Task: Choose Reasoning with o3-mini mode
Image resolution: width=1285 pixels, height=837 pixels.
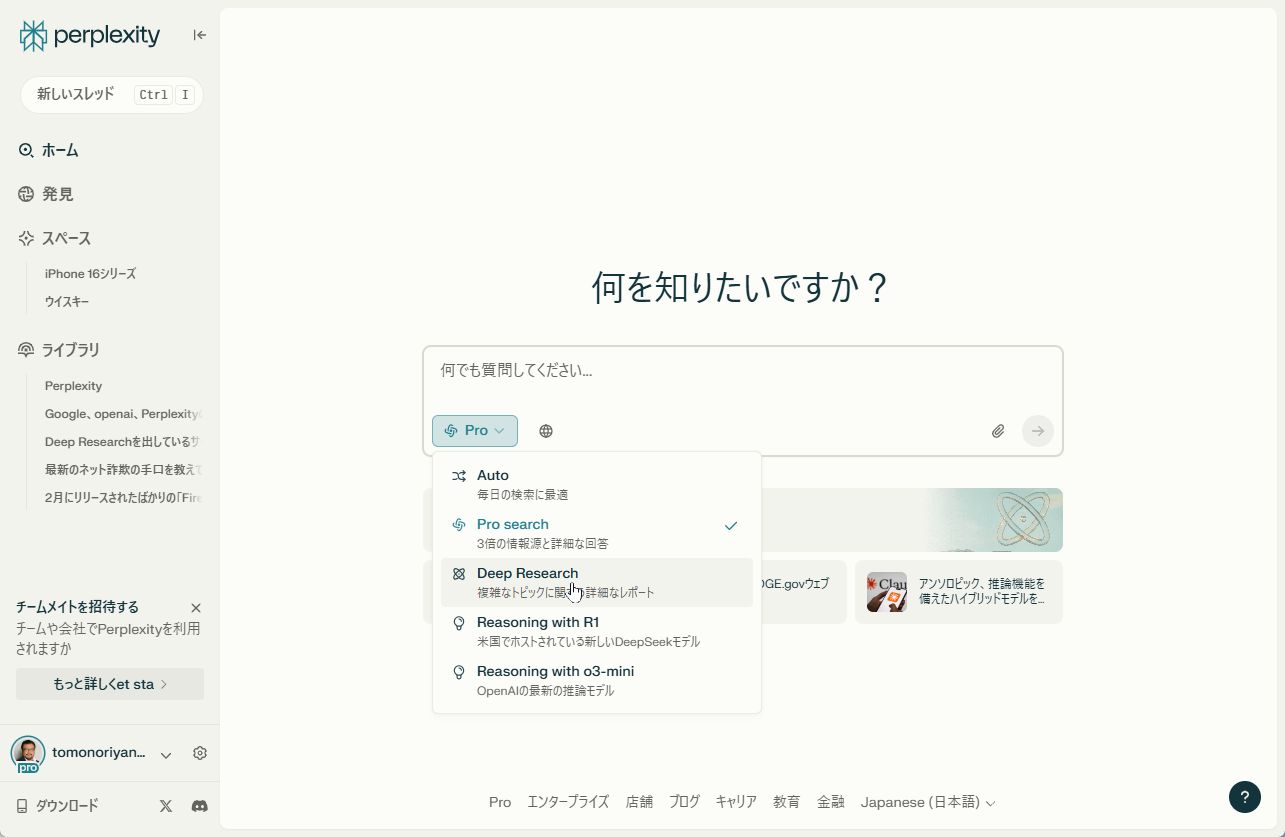Action: click(597, 680)
